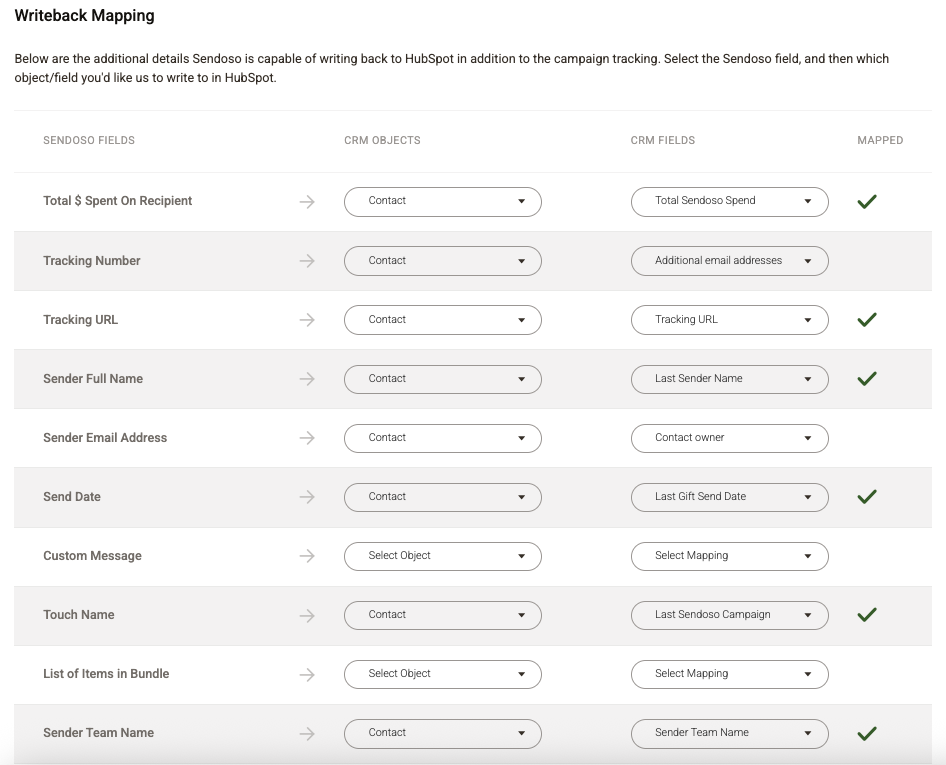Click mapped checkmark for Total $ Spent On Recipient
Viewport: 946px width, 765px height.
coord(867,202)
